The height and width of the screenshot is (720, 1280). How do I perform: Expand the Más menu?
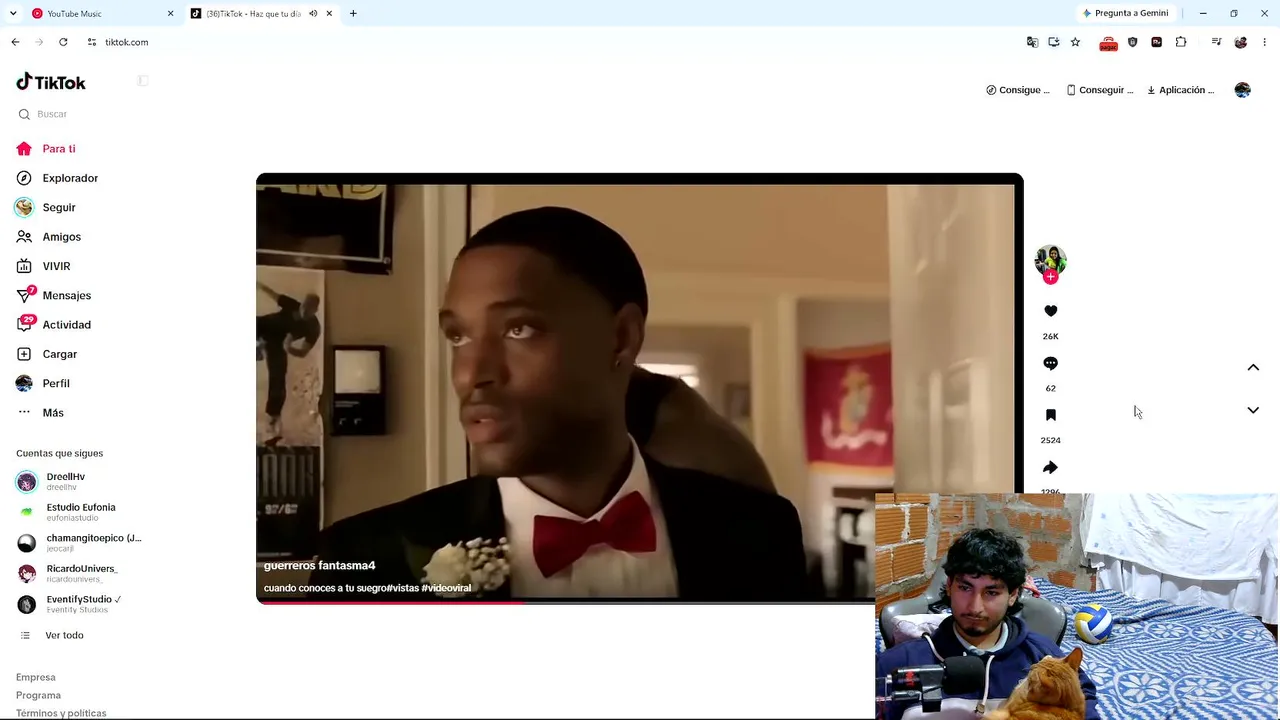click(x=53, y=413)
